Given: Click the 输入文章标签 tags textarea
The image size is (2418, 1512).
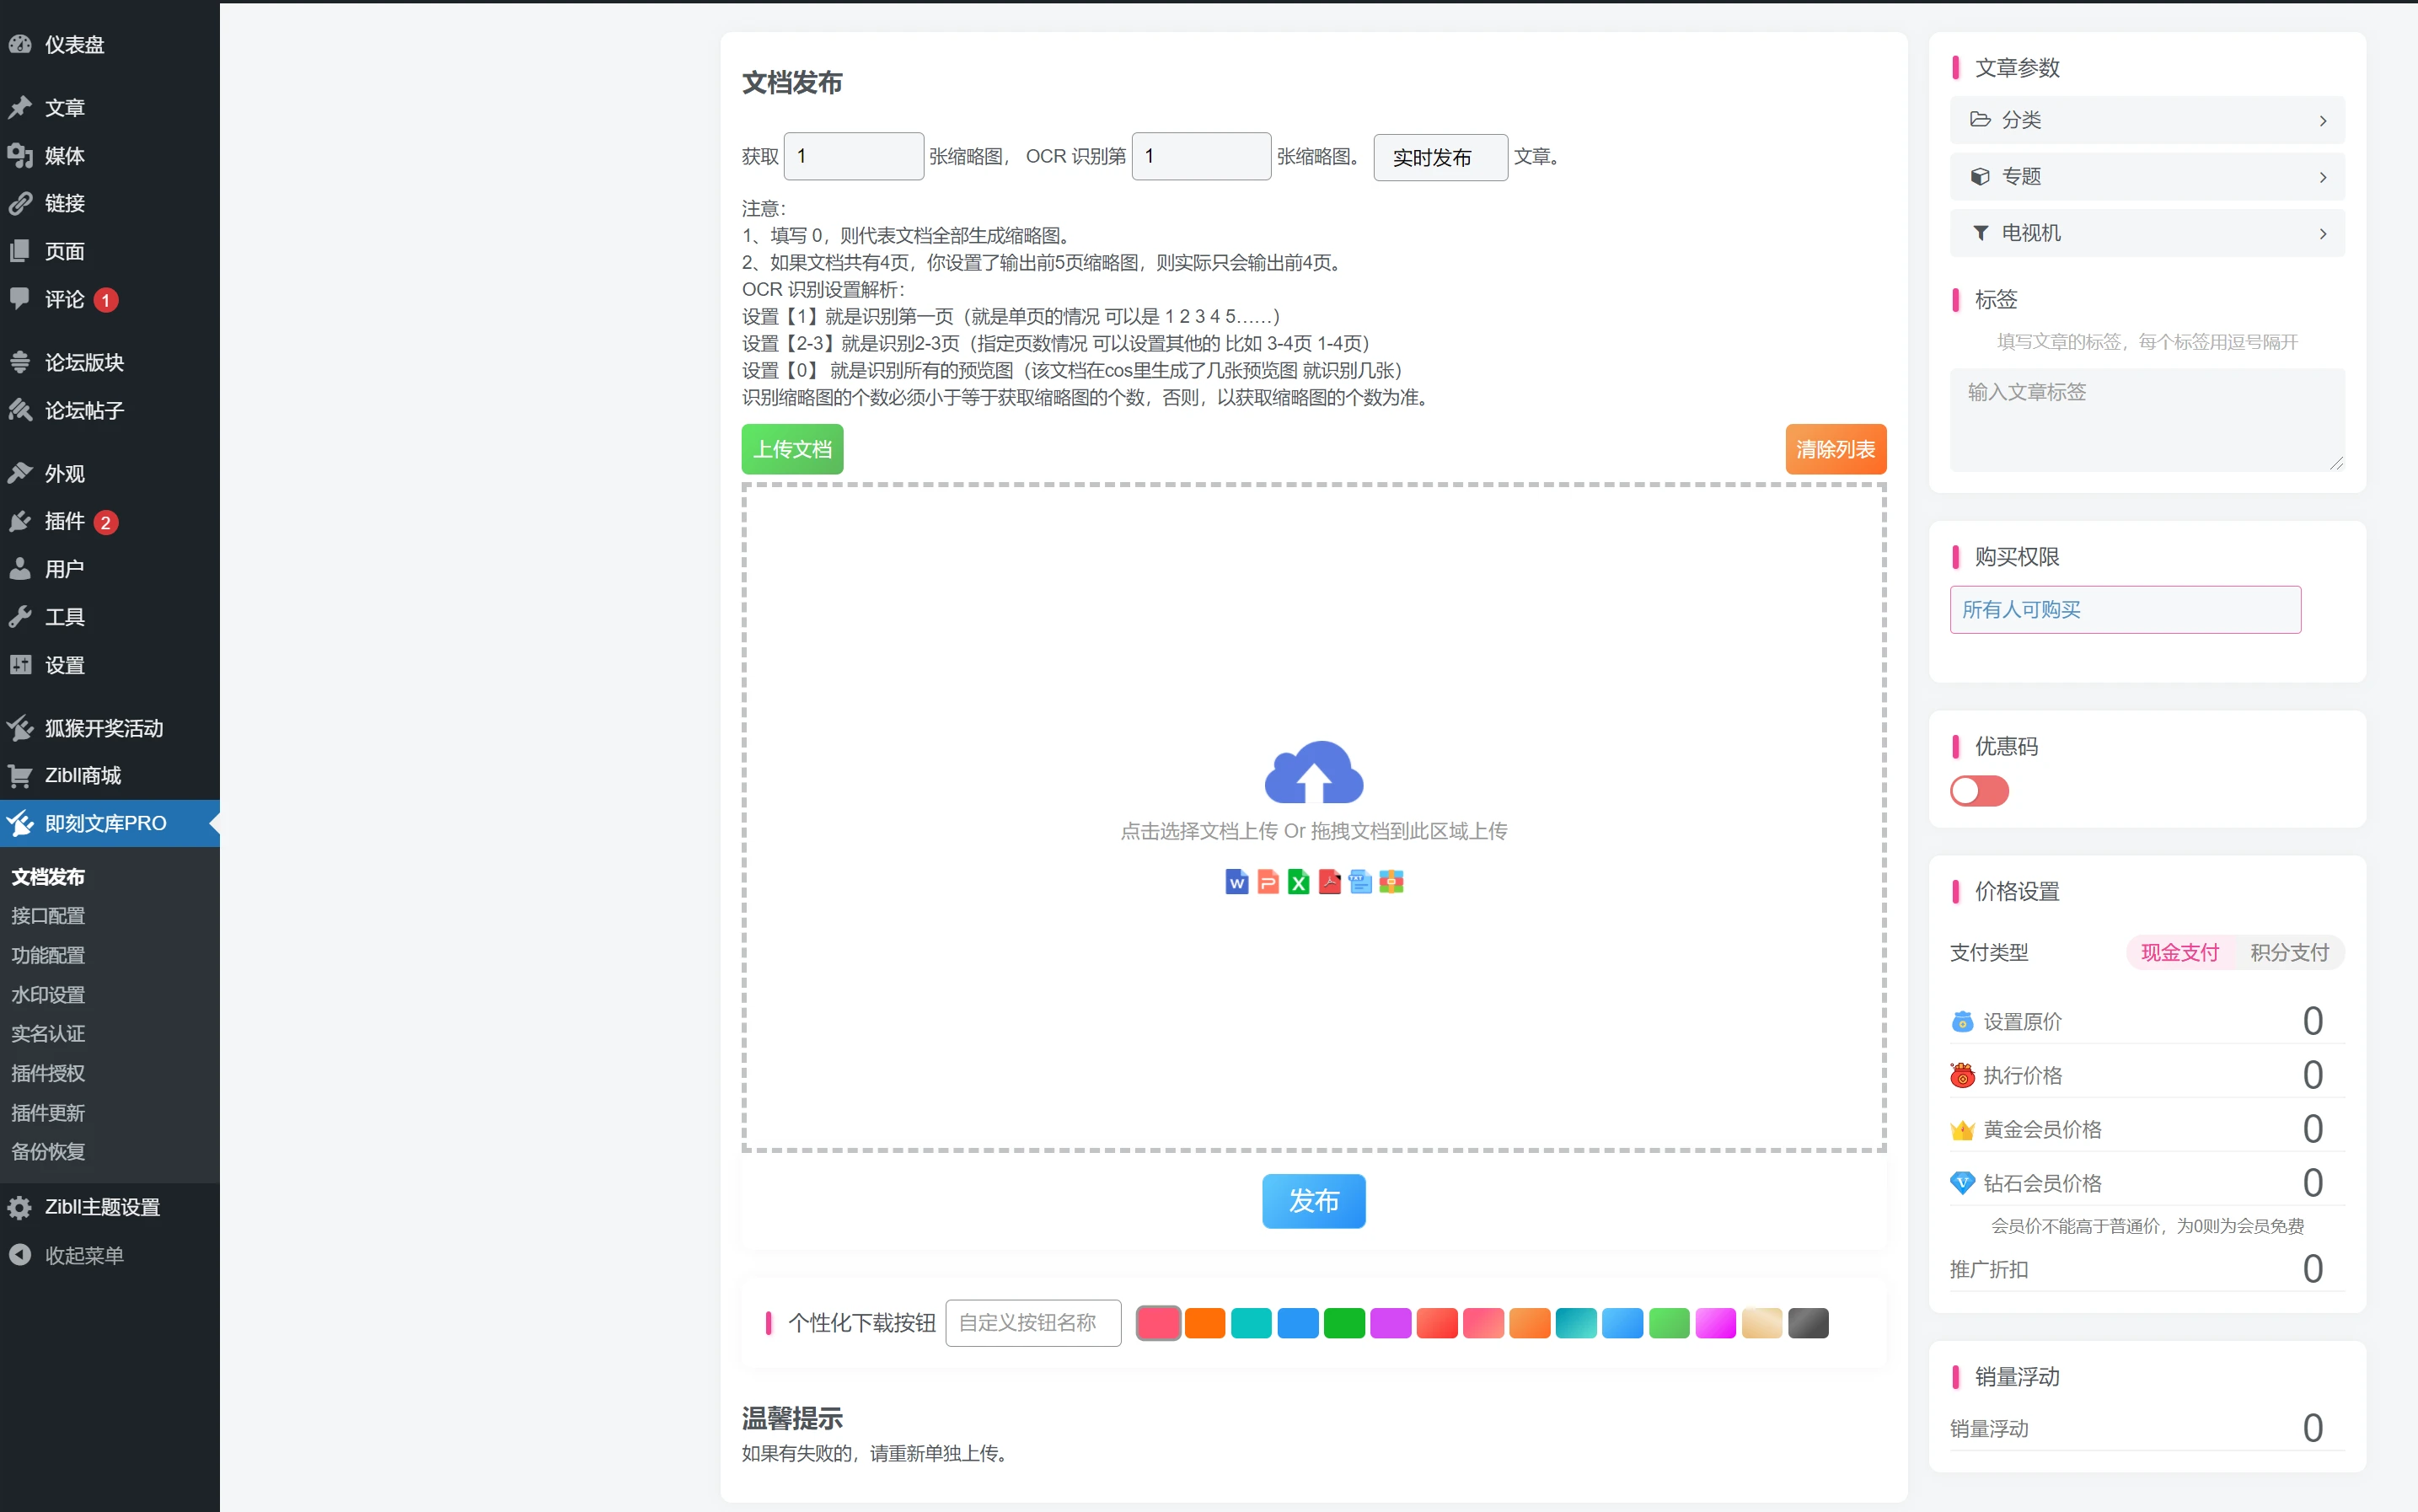Looking at the screenshot, I should pos(2147,420).
